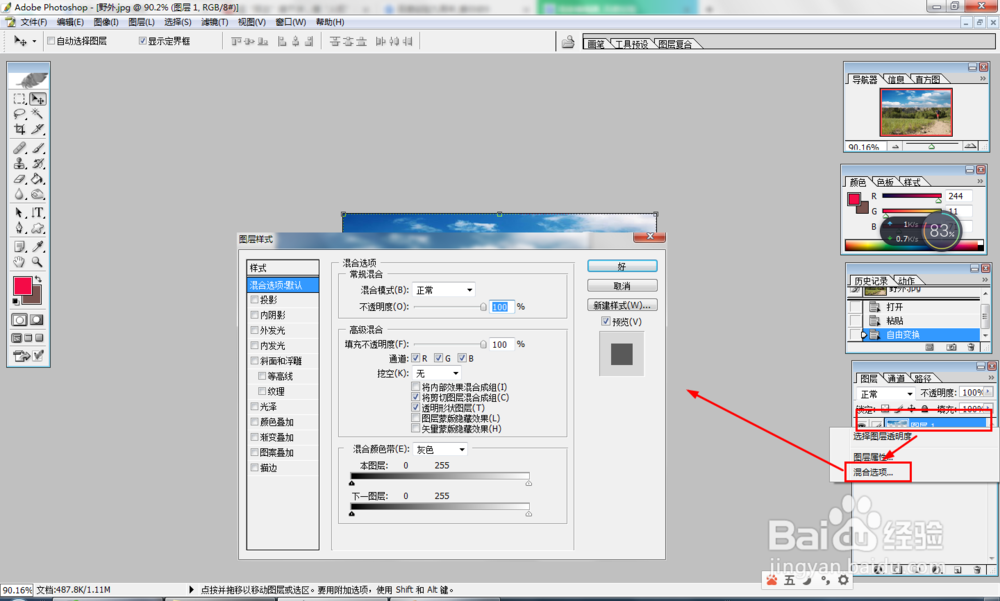Select the Hand tool

pyautogui.click(x=20, y=262)
